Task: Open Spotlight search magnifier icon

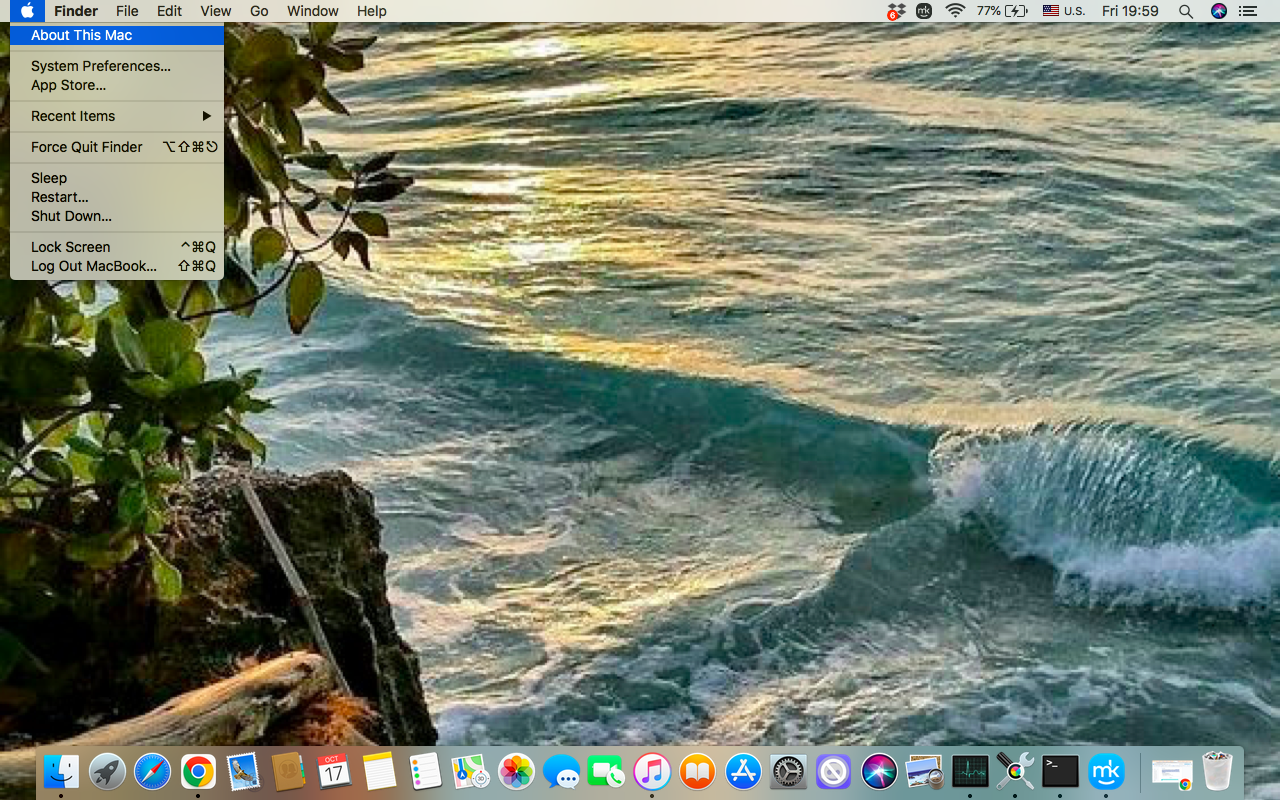Action: tap(1185, 11)
